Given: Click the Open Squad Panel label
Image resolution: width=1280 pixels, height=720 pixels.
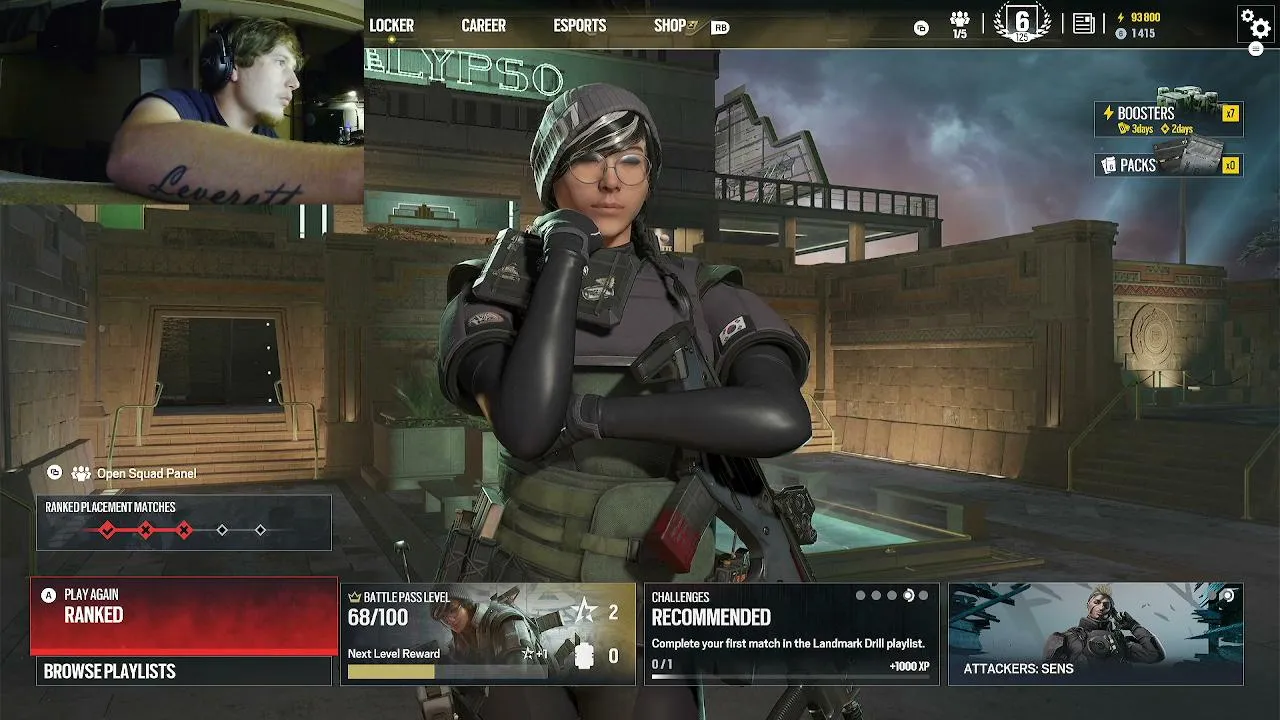Looking at the screenshot, I should coord(147,473).
